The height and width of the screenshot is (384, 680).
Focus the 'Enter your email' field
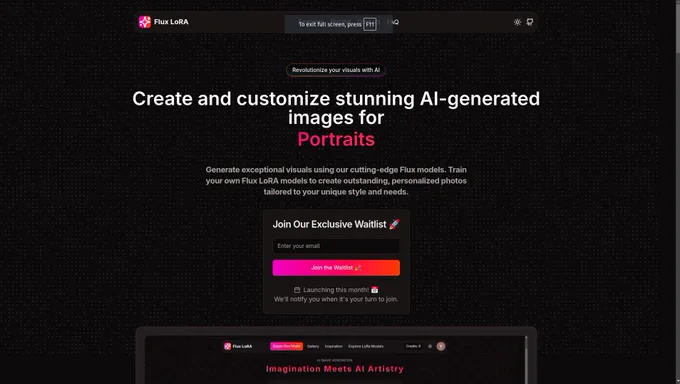pyautogui.click(x=336, y=246)
